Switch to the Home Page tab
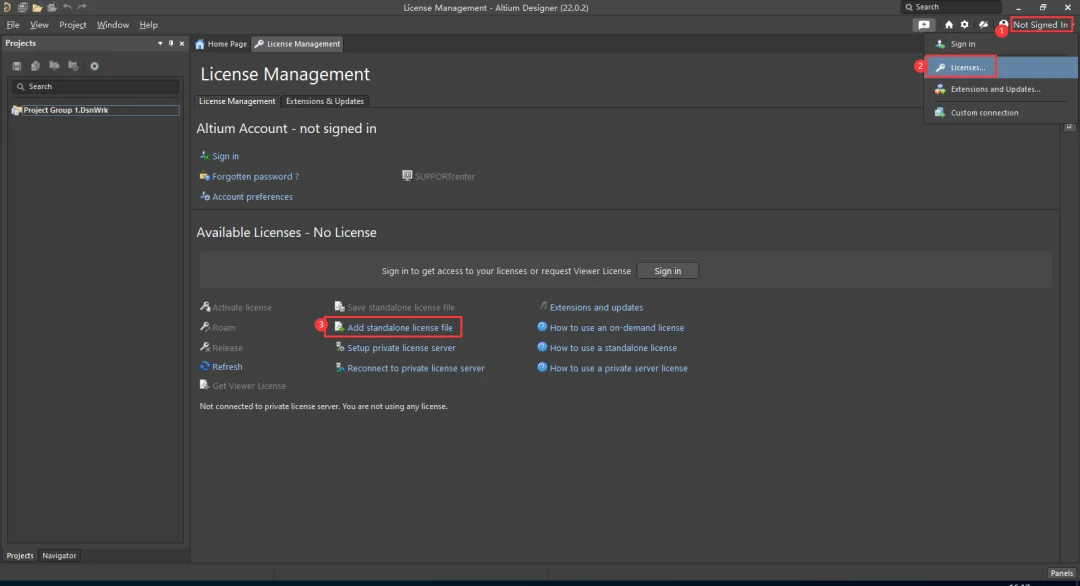The image size is (1080, 586). click(221, 43)
